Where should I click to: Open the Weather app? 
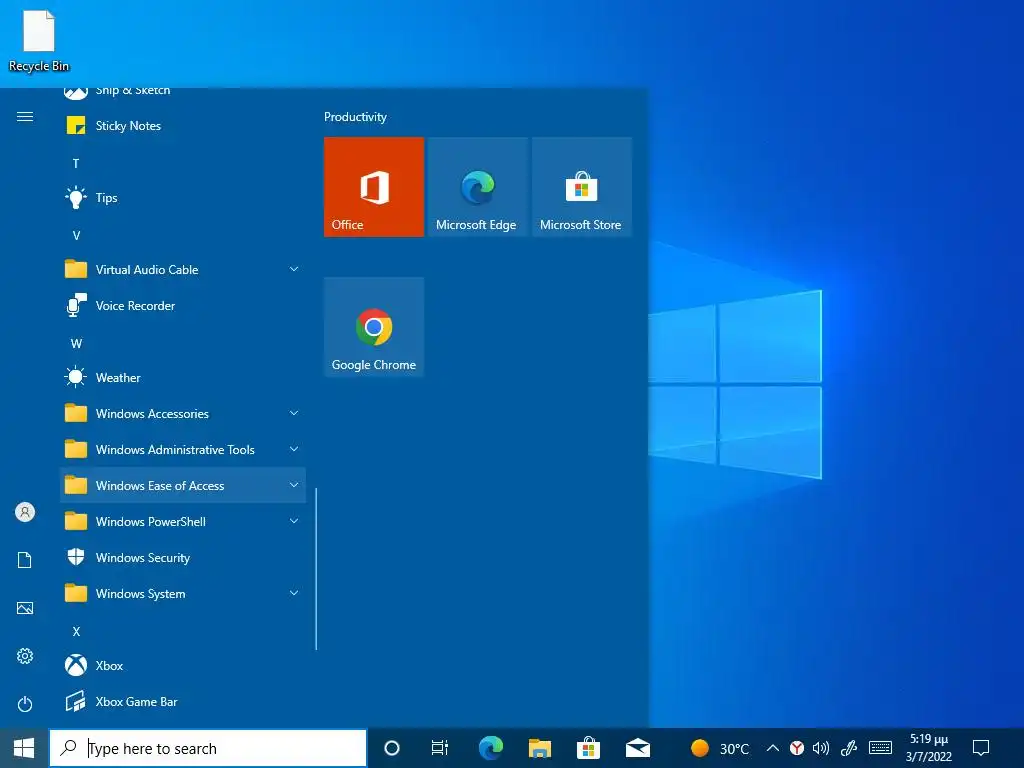coord(182,377)
